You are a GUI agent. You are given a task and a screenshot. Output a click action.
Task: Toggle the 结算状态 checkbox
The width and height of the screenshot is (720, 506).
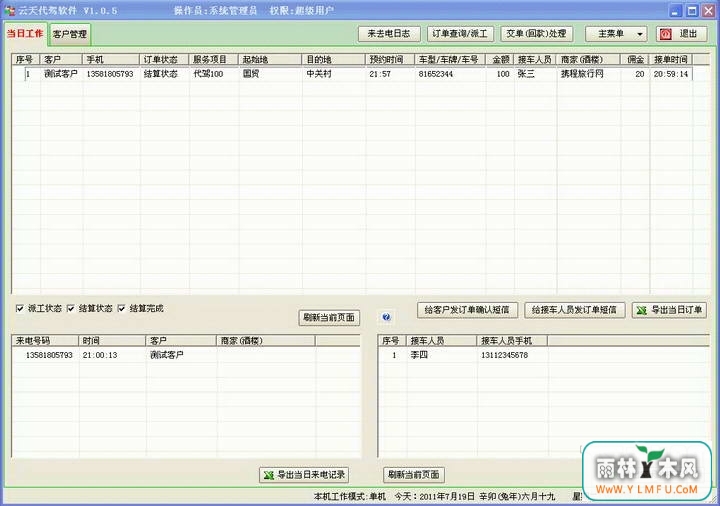click(x=71, y=309)
